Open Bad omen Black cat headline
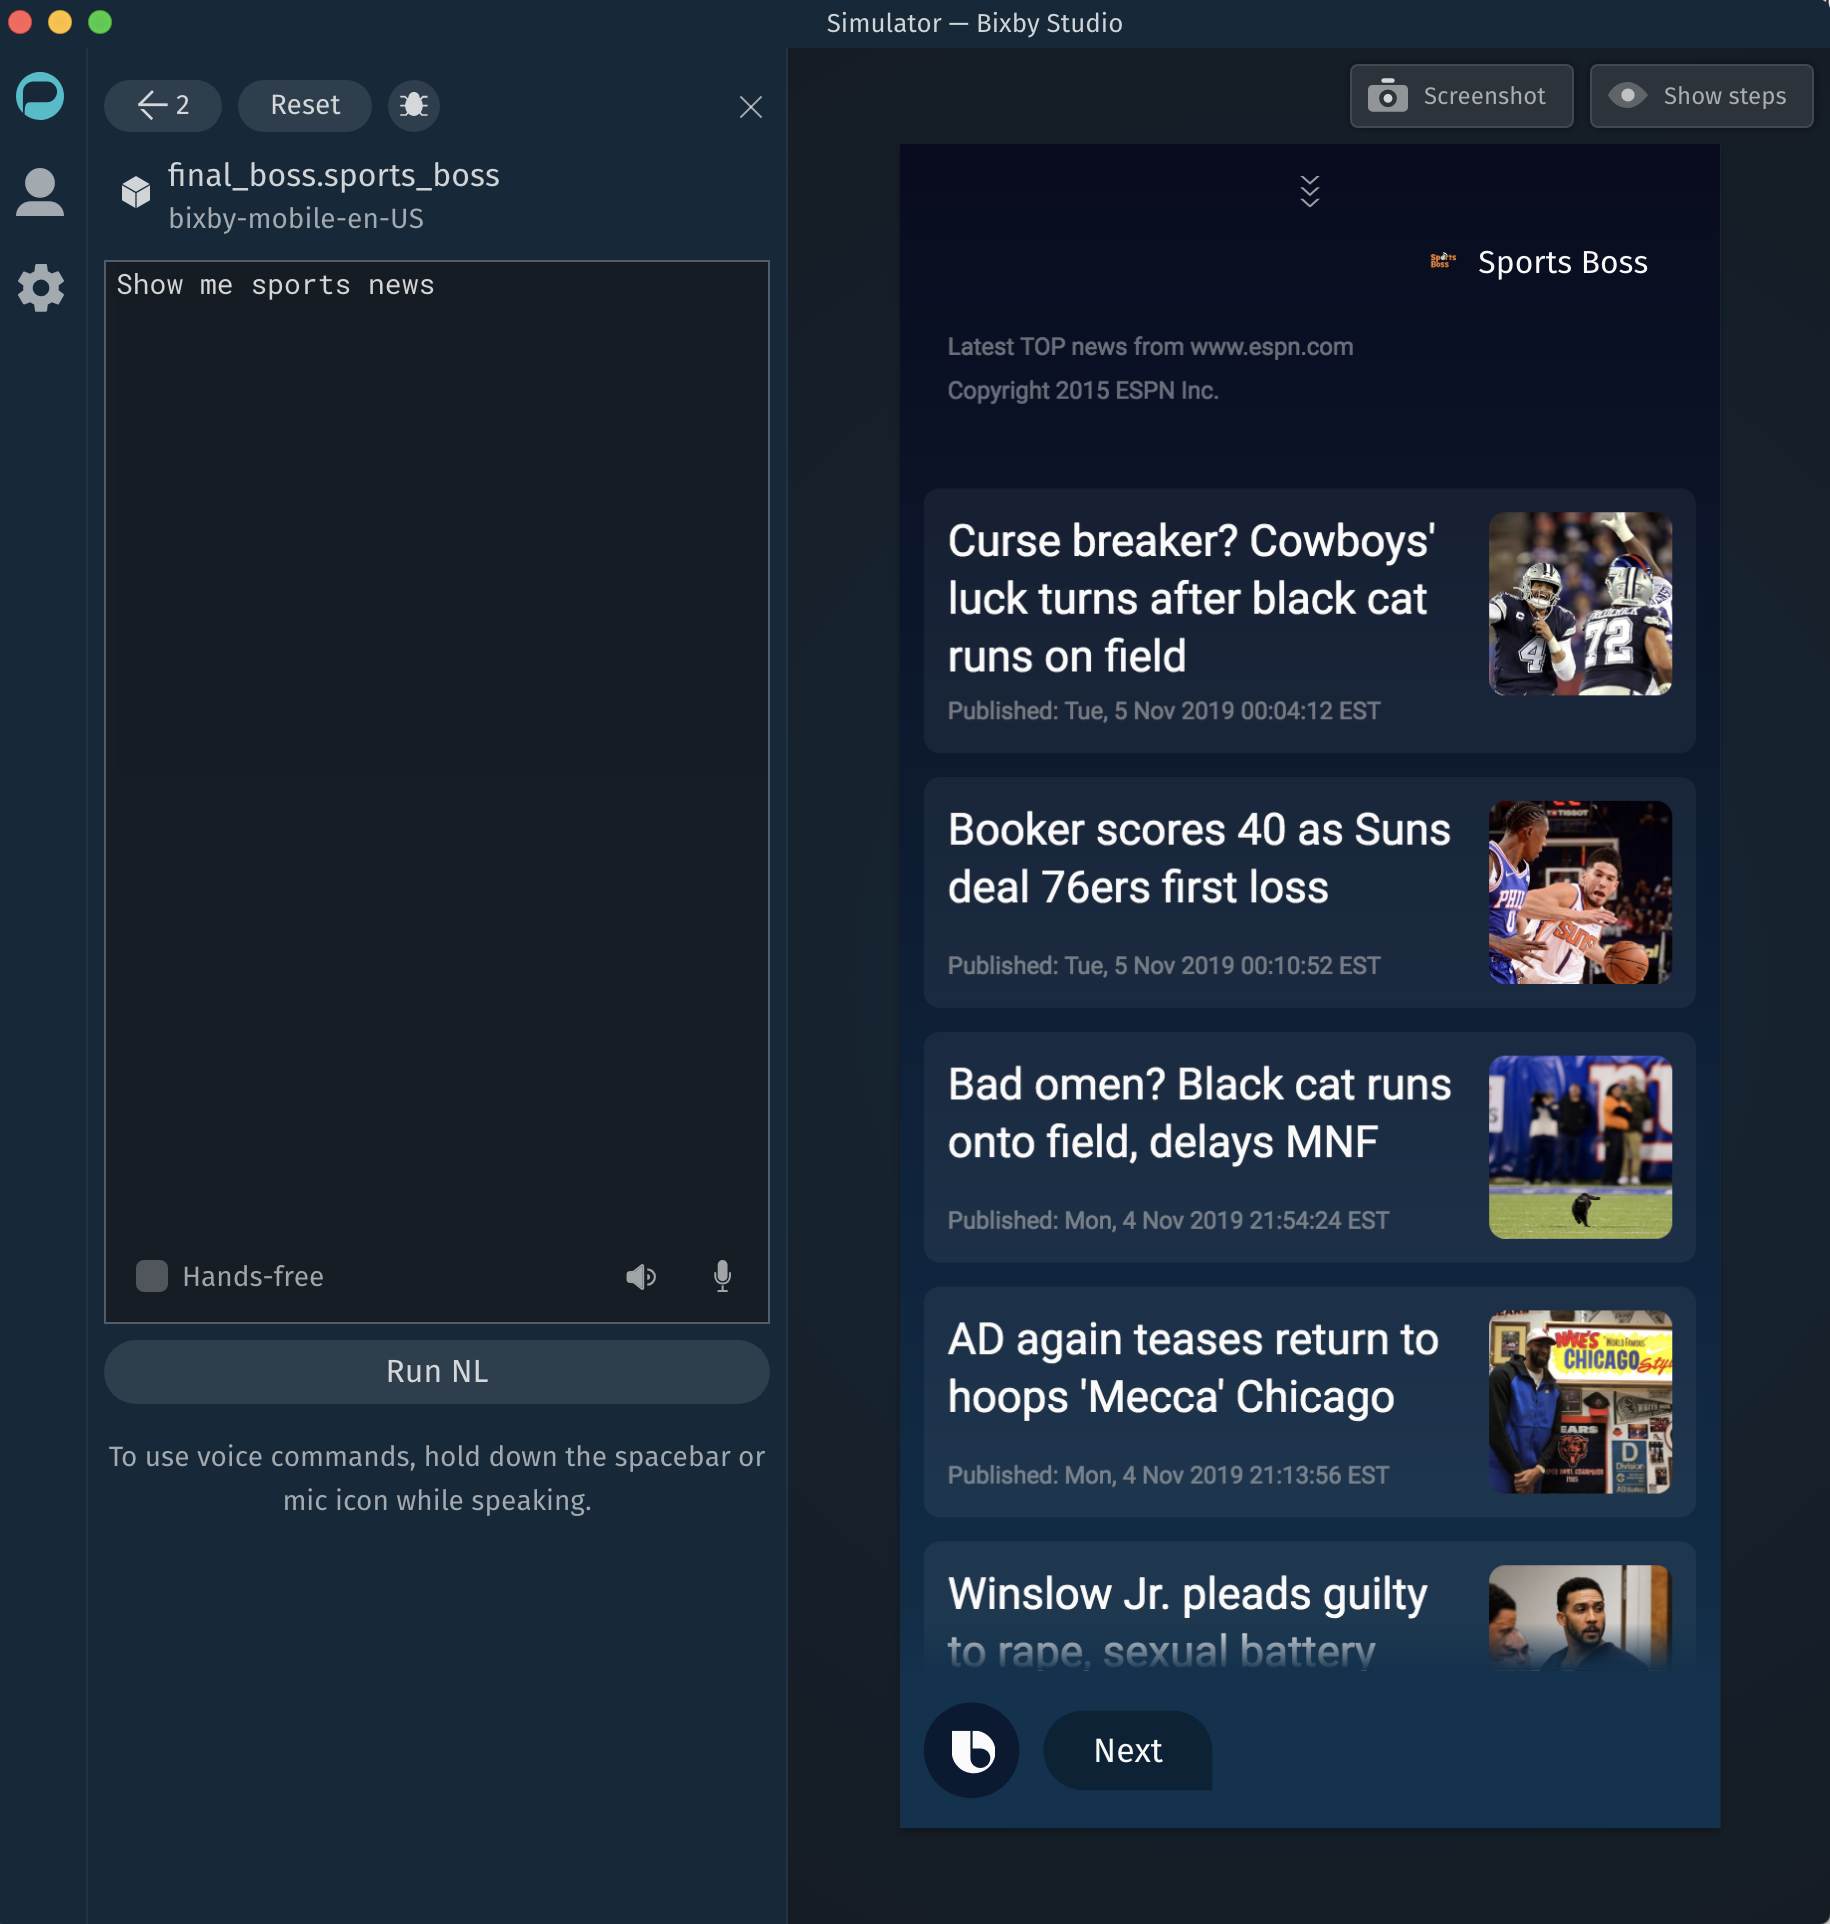Image resolution: width=1830 pixels, height=1924 pixels. (1199, 1114)
